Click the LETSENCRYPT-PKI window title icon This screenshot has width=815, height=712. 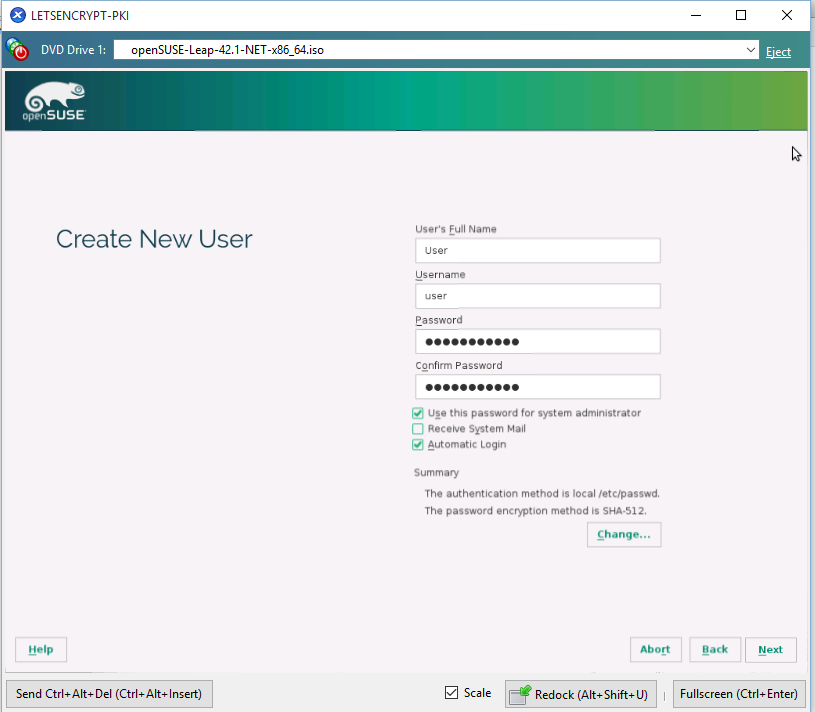click(17, 15)
